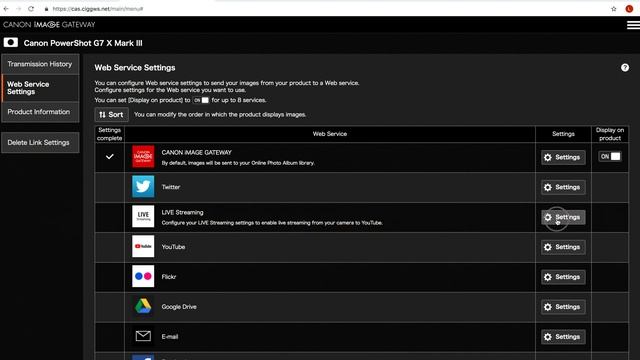Click the Google Drive triangle icon
Image resolution: width=640 pixels, height=360 pixels.
pyautogui.click(x=143, y=306)
